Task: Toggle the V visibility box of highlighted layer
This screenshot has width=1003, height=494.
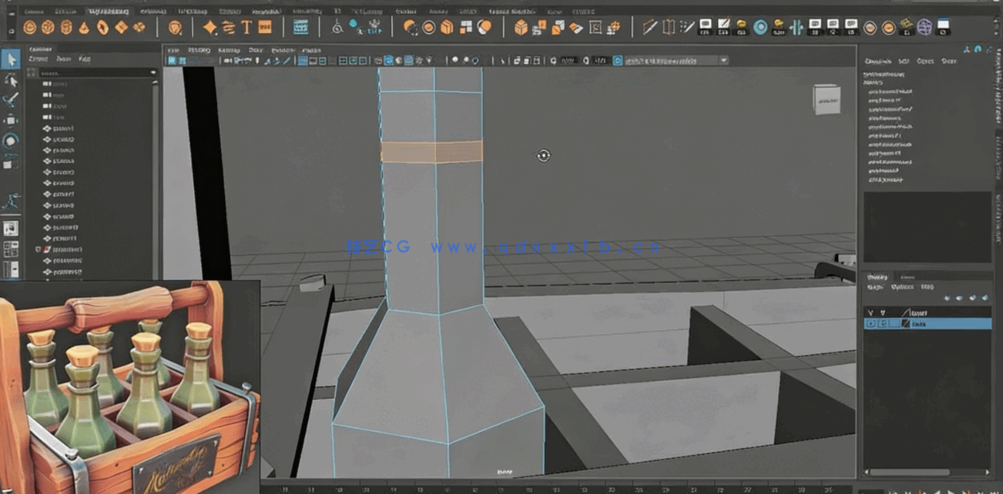Action: 870,324
